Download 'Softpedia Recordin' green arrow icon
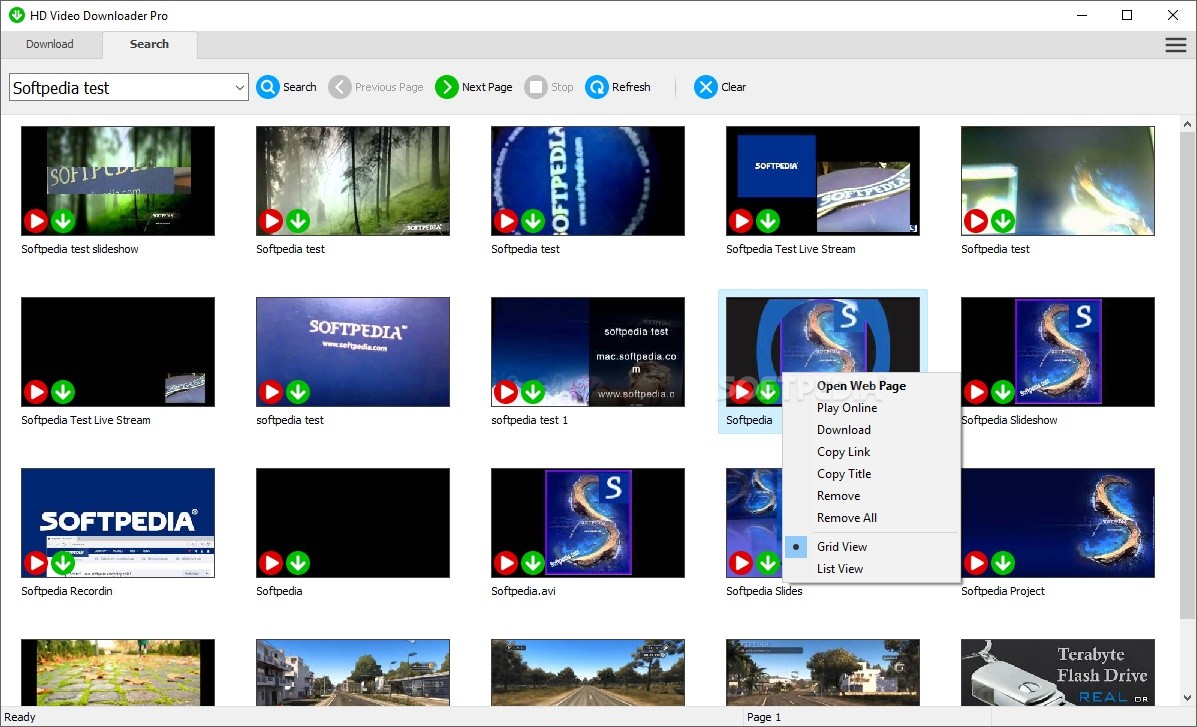 (x=63, y=564)
